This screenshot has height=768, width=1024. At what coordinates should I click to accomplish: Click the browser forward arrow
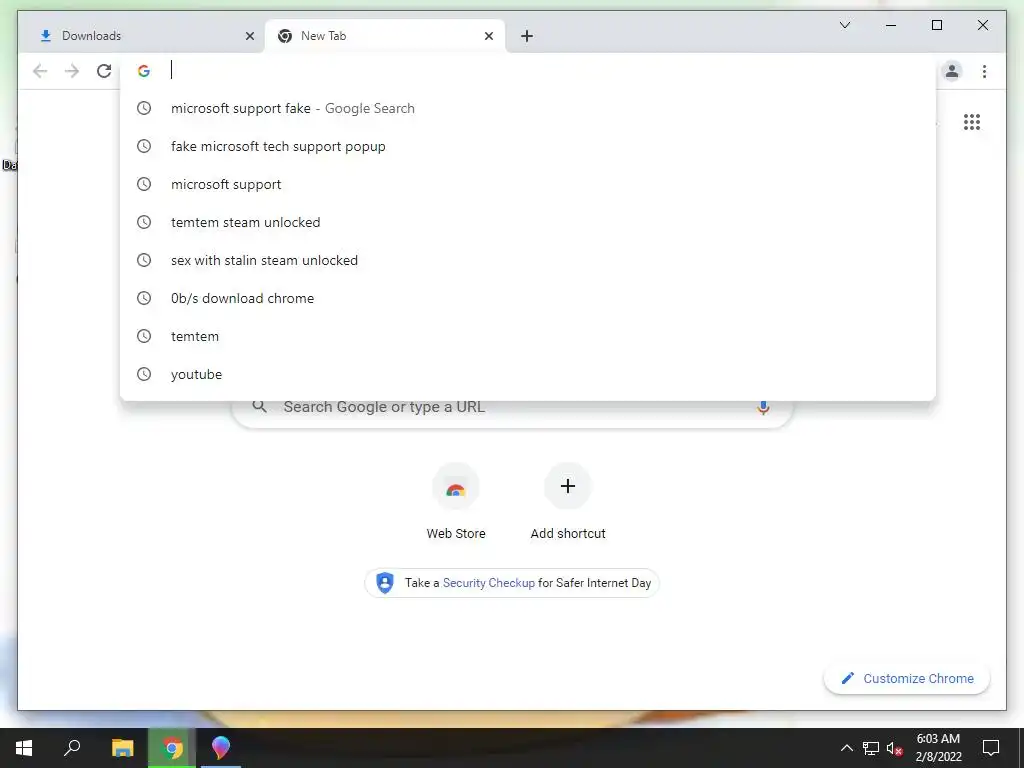point(72,71)
